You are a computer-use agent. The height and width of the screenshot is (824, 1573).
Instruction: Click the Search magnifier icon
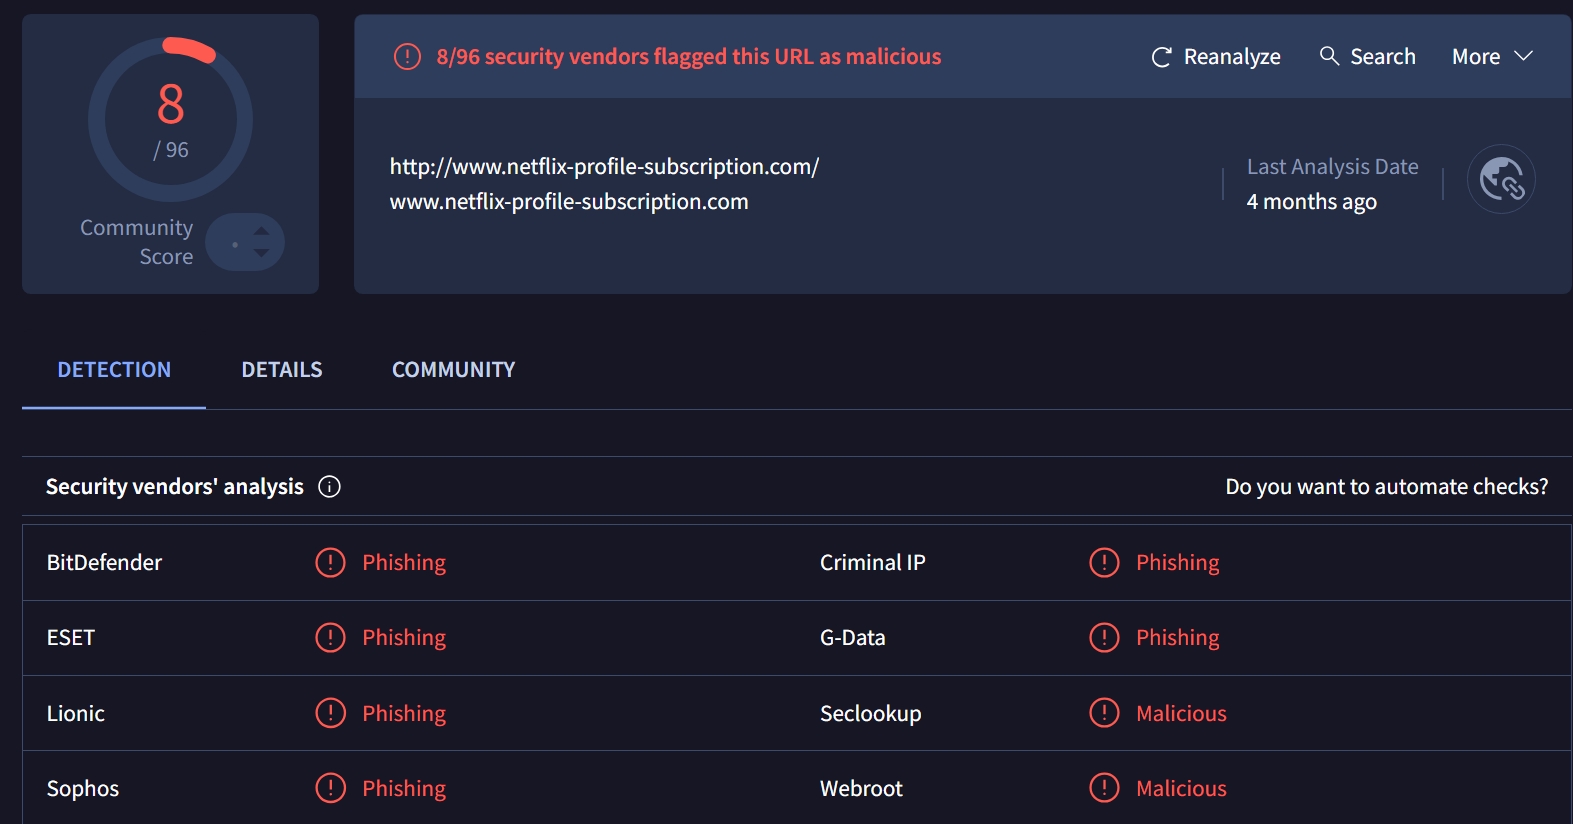pos(1329,56)
